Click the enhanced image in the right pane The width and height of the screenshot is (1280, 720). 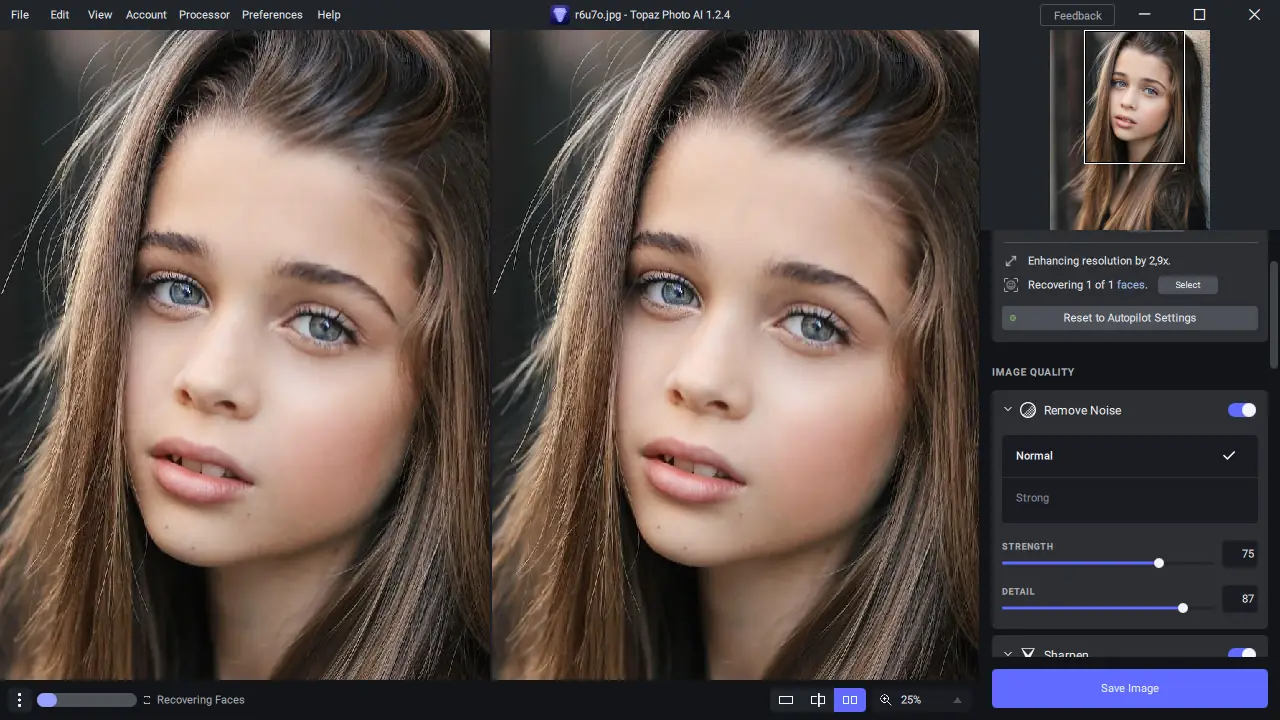click(735, 355)
